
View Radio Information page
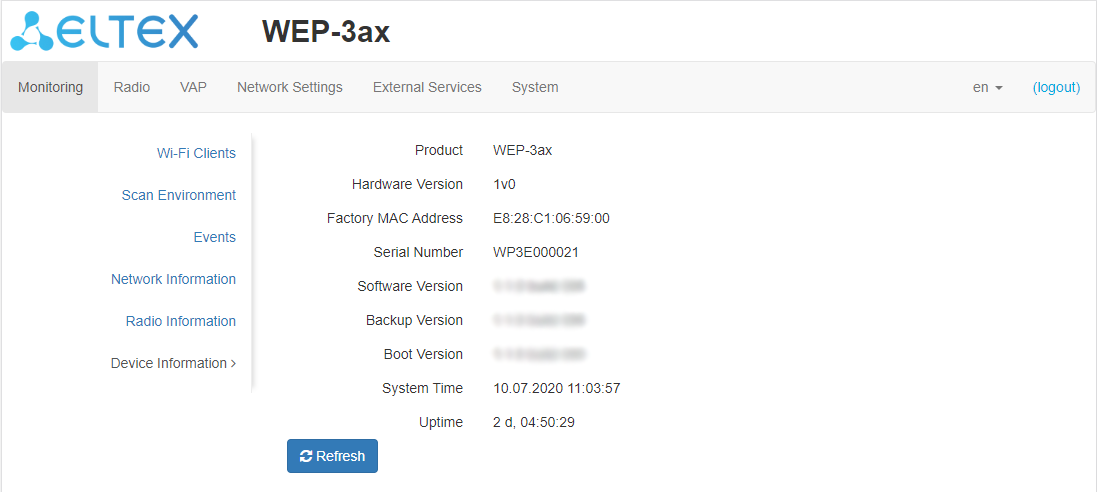[x=181, y=321]
